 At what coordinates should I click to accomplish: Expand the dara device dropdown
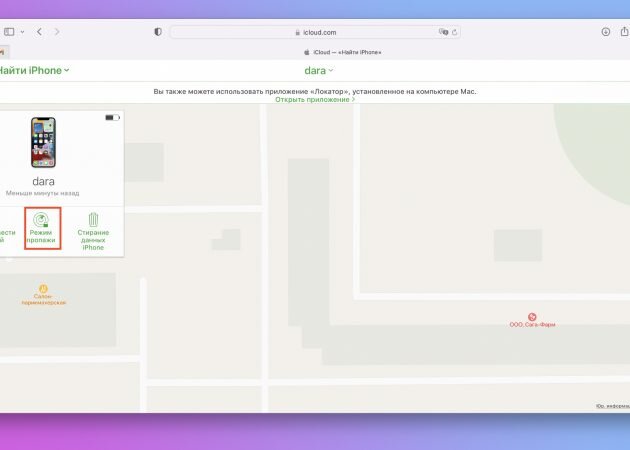point(319,70)
